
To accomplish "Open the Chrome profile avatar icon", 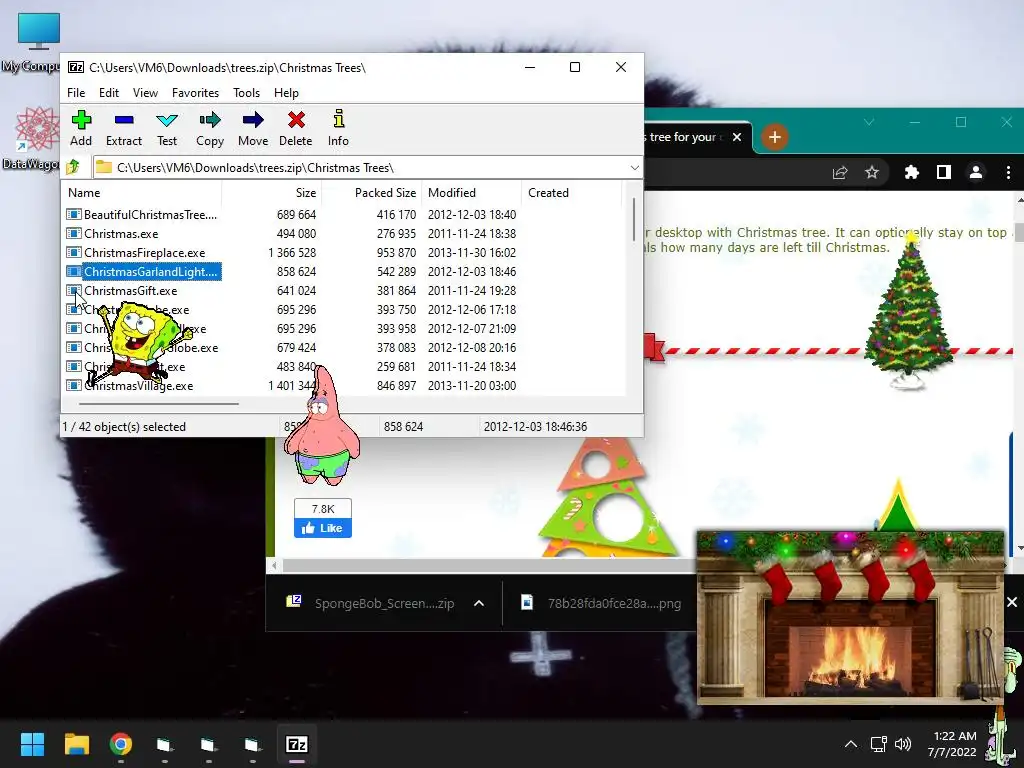I will click(976, 172).
